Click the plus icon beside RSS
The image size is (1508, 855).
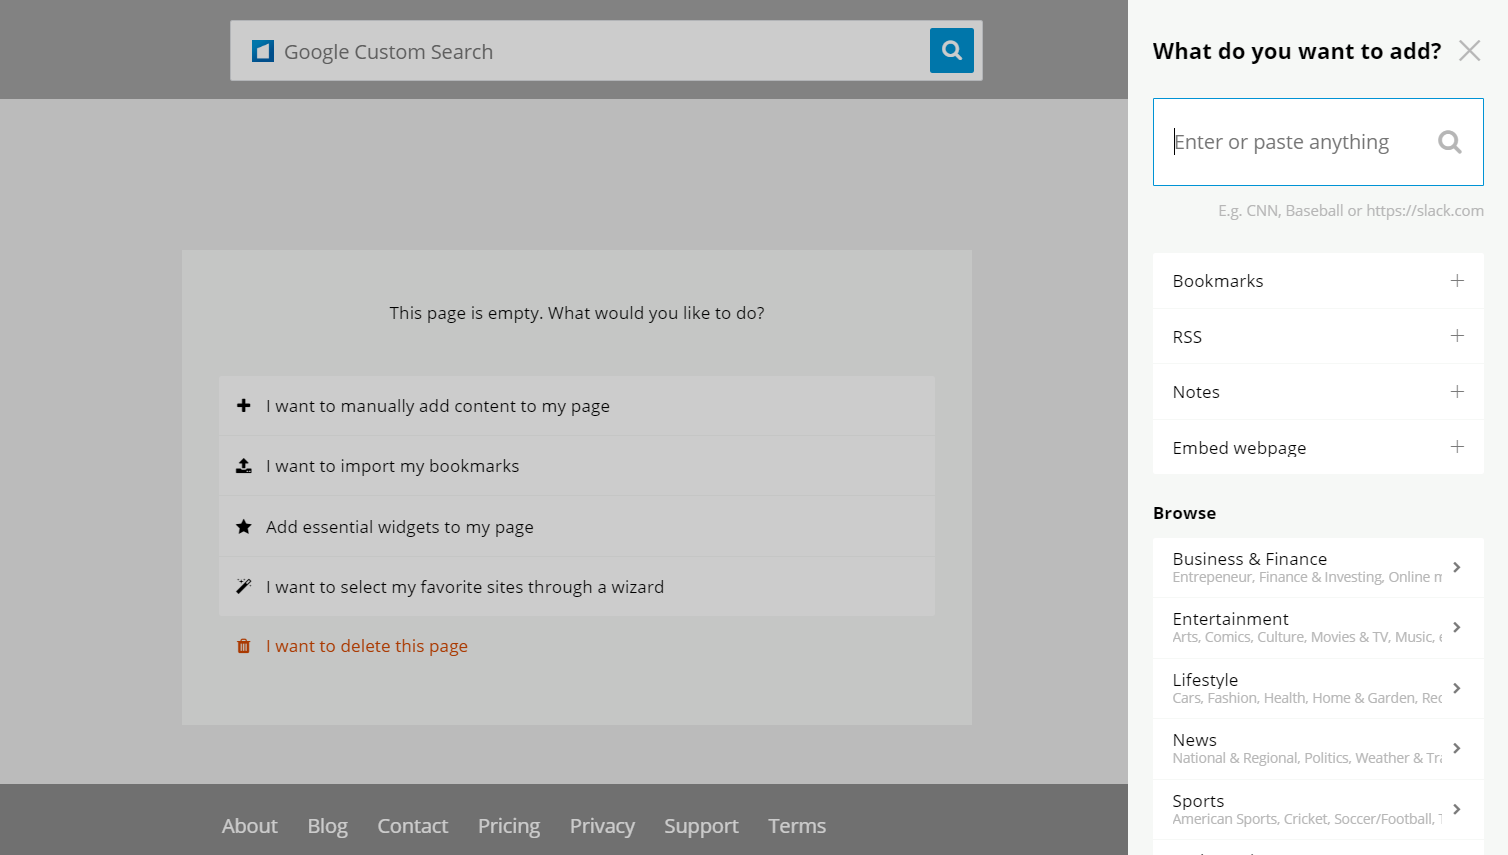coord(1457,336)
